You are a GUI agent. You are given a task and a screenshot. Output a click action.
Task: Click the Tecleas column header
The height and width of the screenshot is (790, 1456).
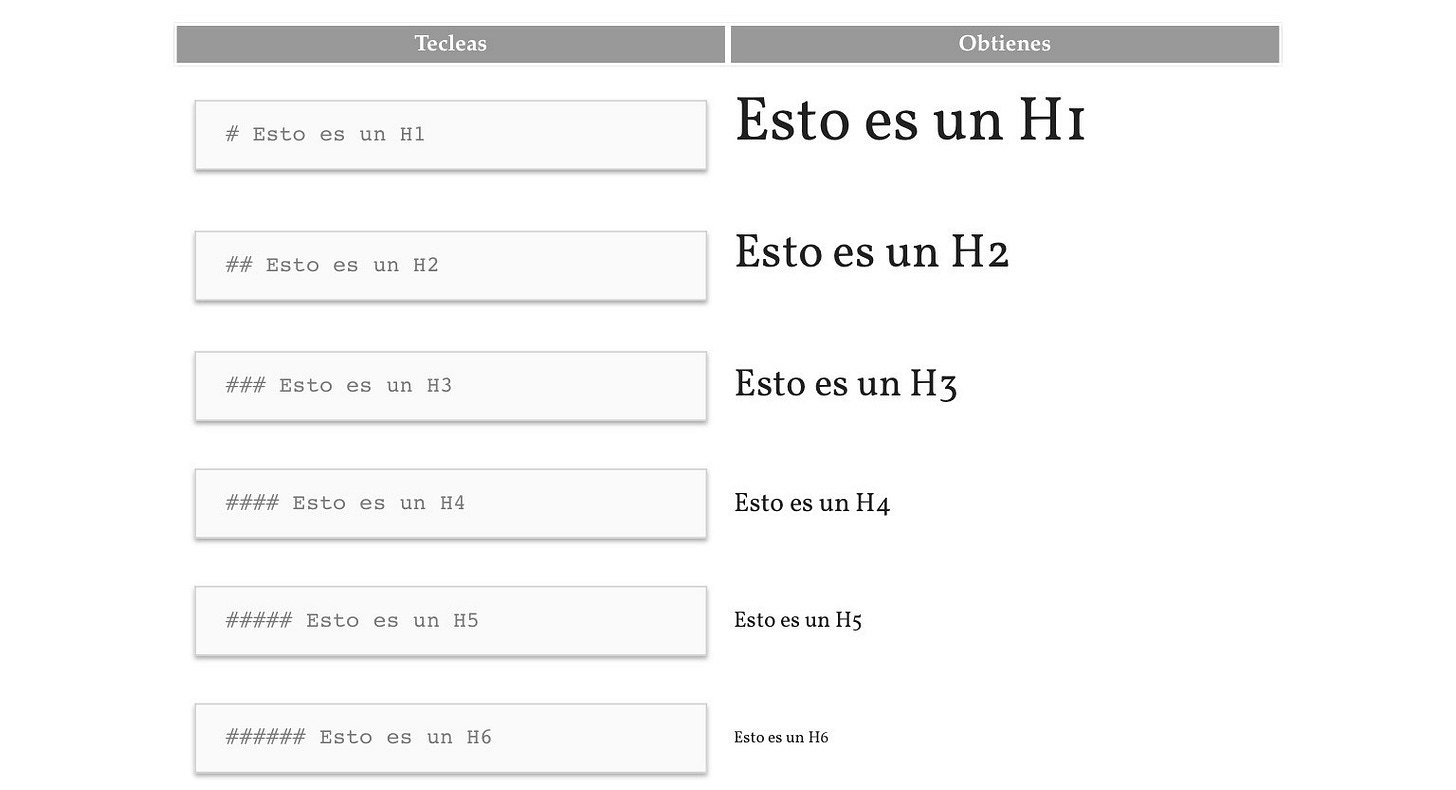point(450,44)
